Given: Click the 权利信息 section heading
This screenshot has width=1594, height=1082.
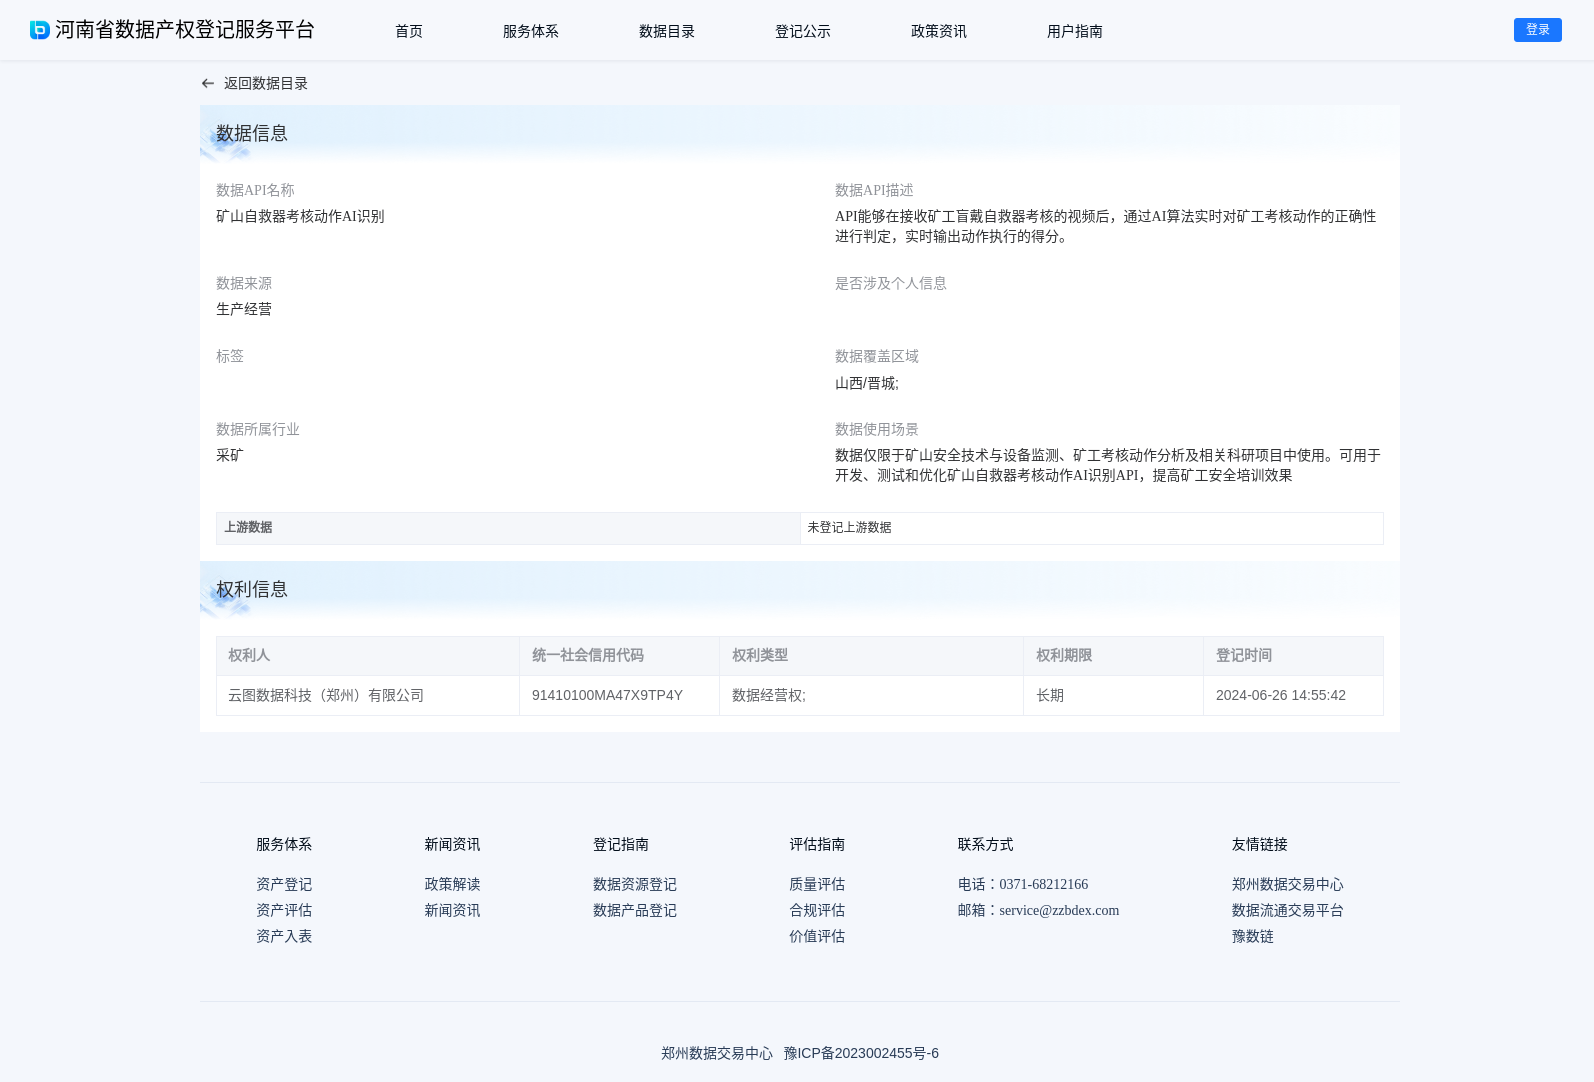Looking at the screenshot, I should [x=252, y=589].
